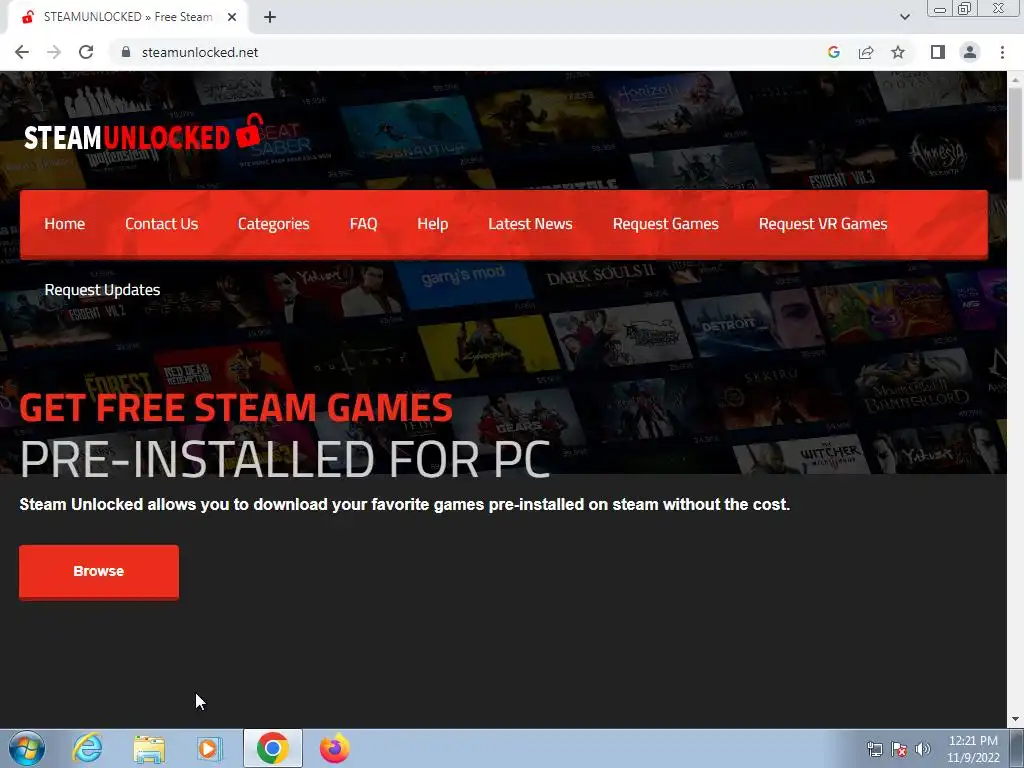This screenshot has width=1024, height=768.
Task: Launch Firefox from the taskbar
Action: 334,748
